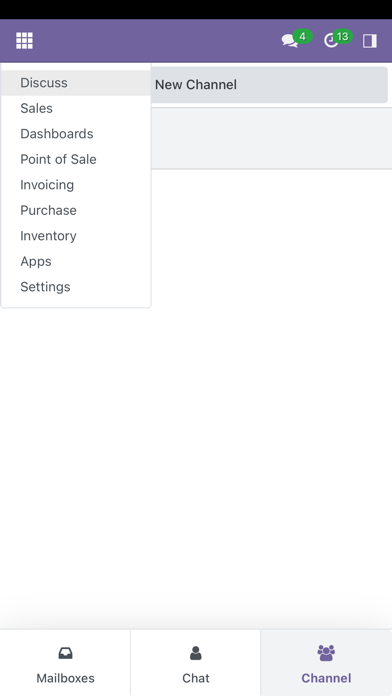Click the sidebar panel icon in header

[x=370, y=41]
